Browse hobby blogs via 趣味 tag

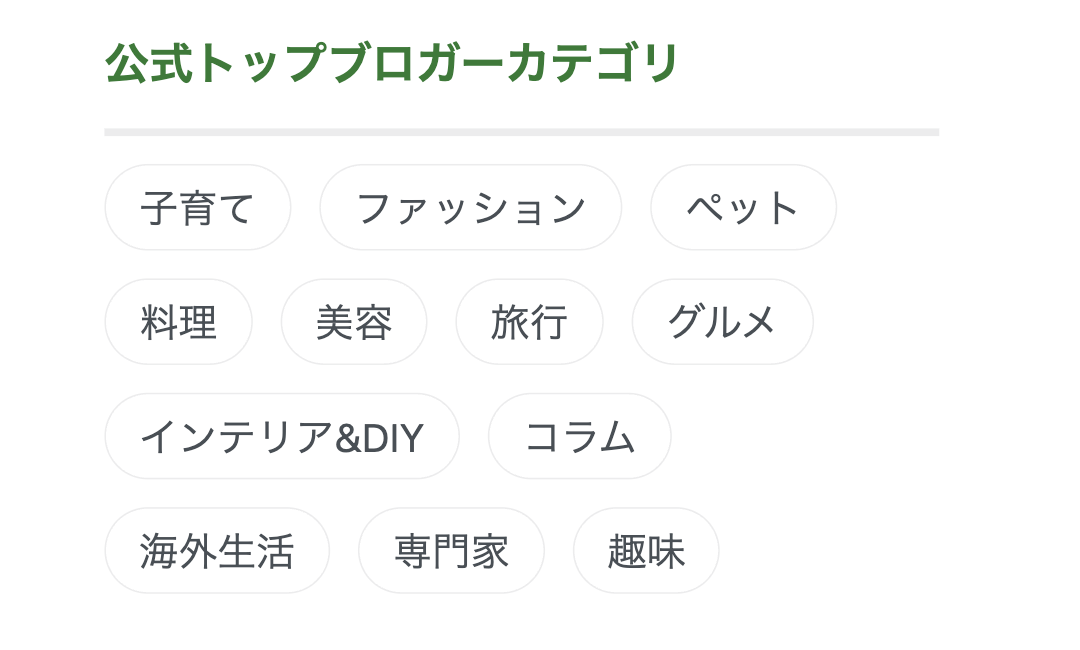646,551
